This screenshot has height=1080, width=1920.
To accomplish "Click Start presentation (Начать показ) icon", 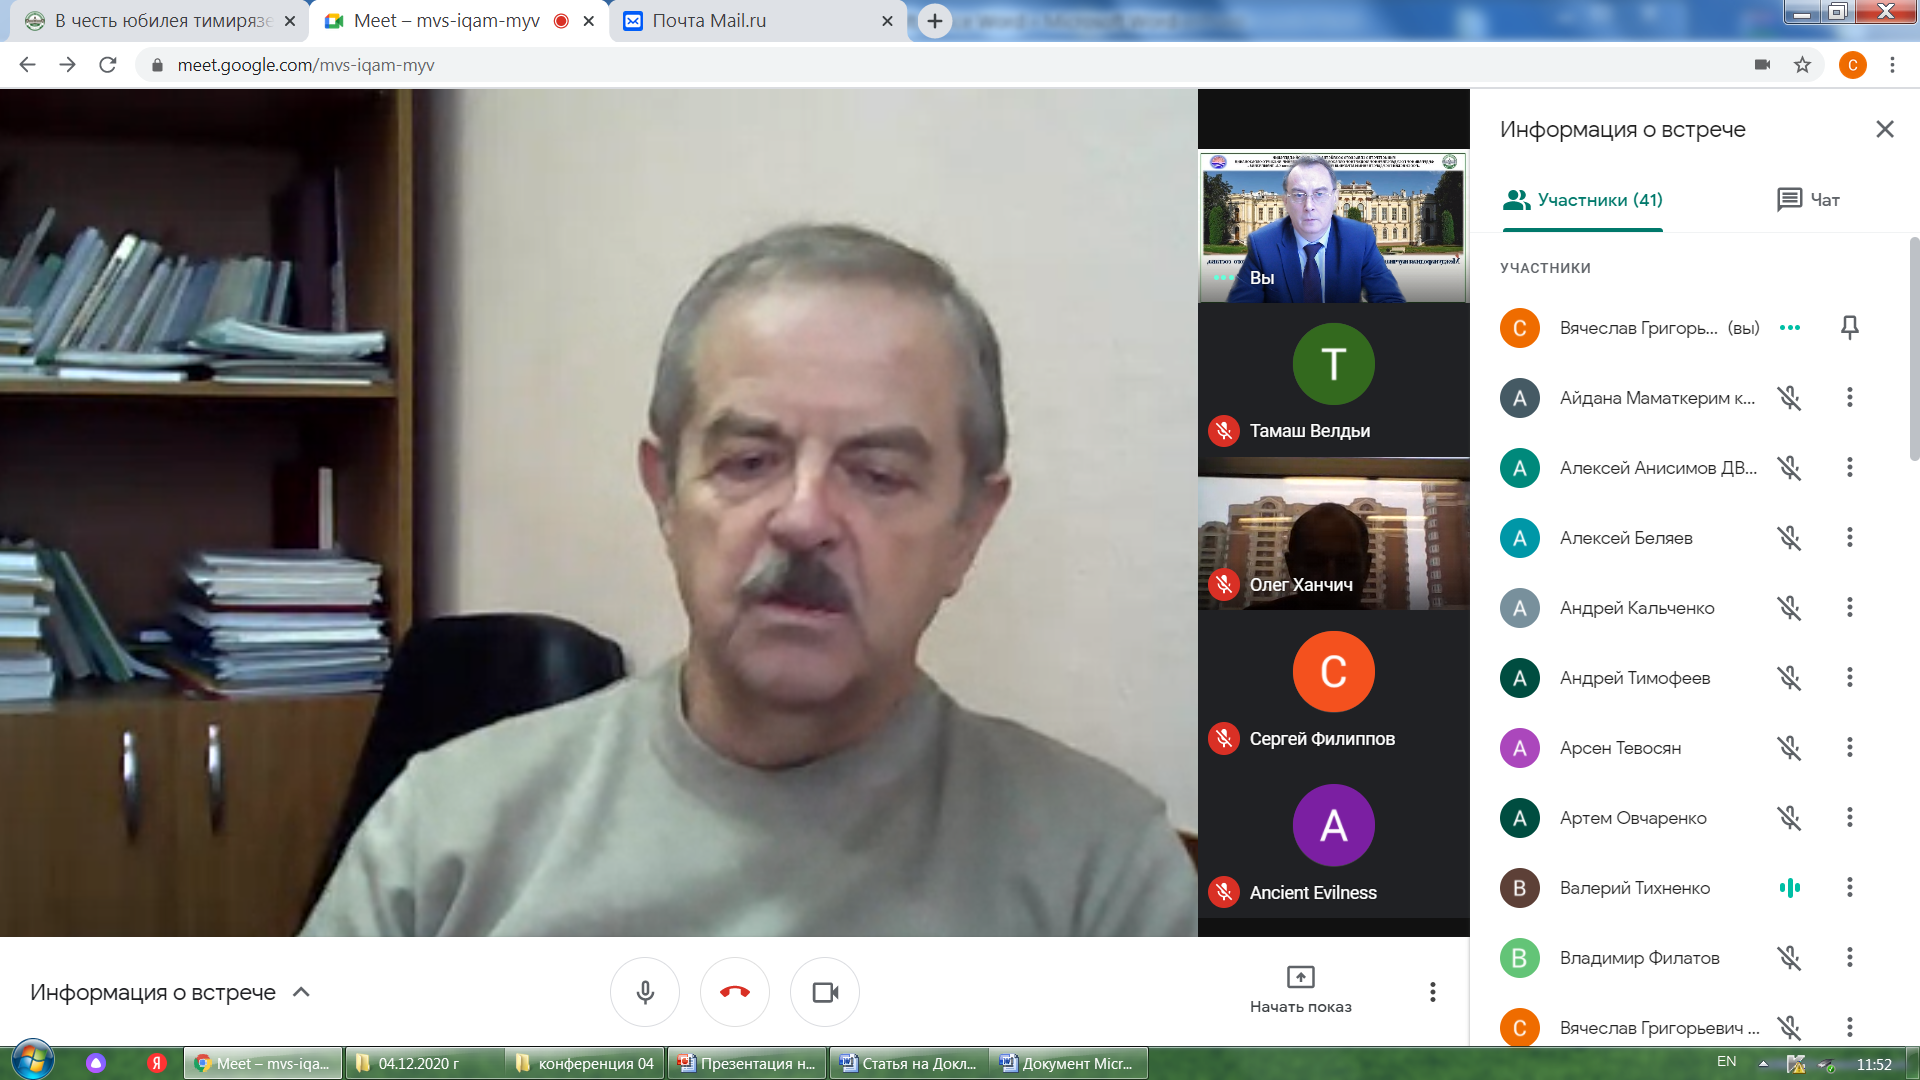I will point(1300,977).
